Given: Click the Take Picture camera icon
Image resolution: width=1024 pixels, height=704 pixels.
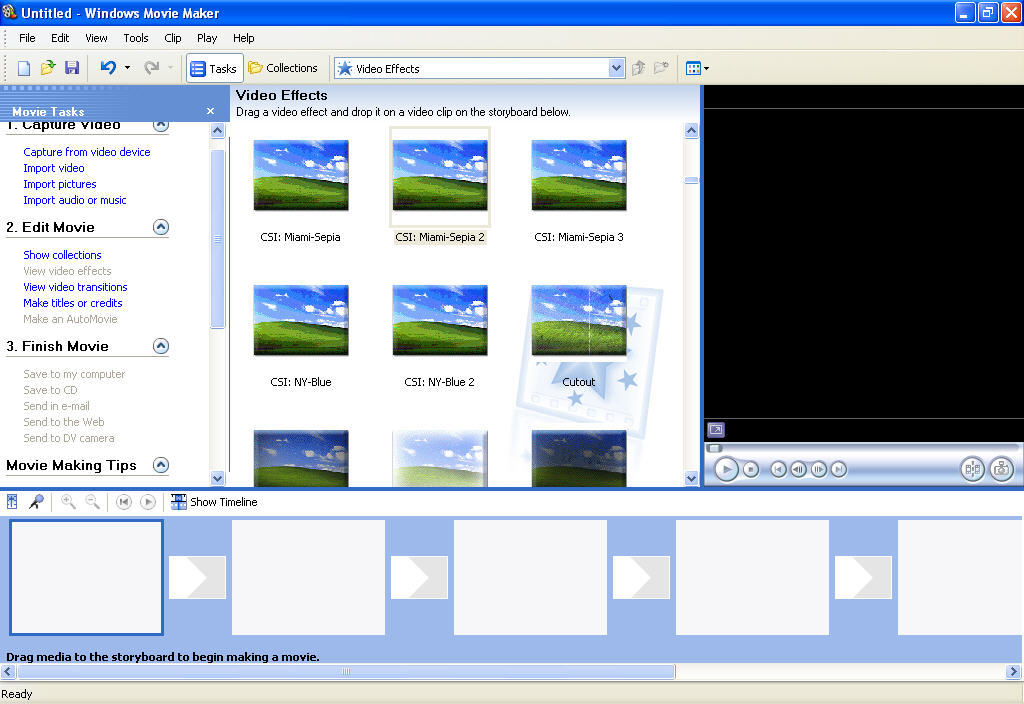Looking at the screenshot, I should [1001, 469].
